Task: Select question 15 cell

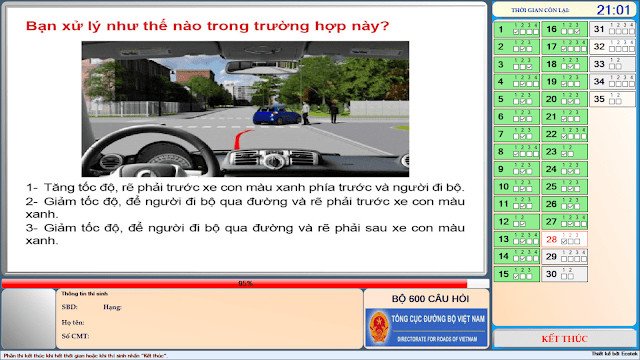Action: (517, 274)
